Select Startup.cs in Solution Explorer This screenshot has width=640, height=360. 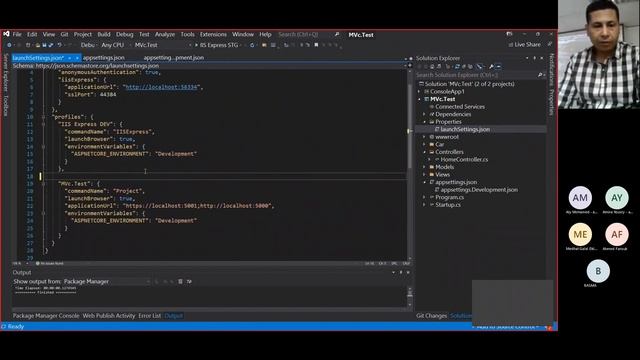pyautogui.click(x=448, y=205)
